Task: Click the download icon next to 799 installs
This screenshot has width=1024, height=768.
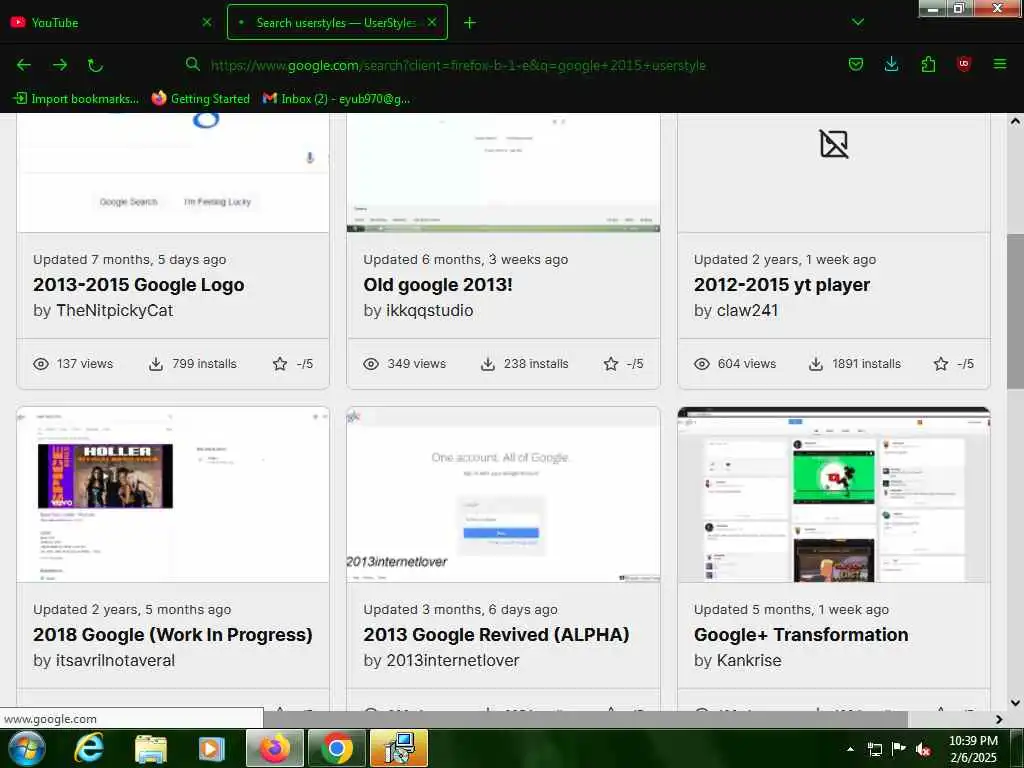Action: pyautogui.click(x=156, y=364)
